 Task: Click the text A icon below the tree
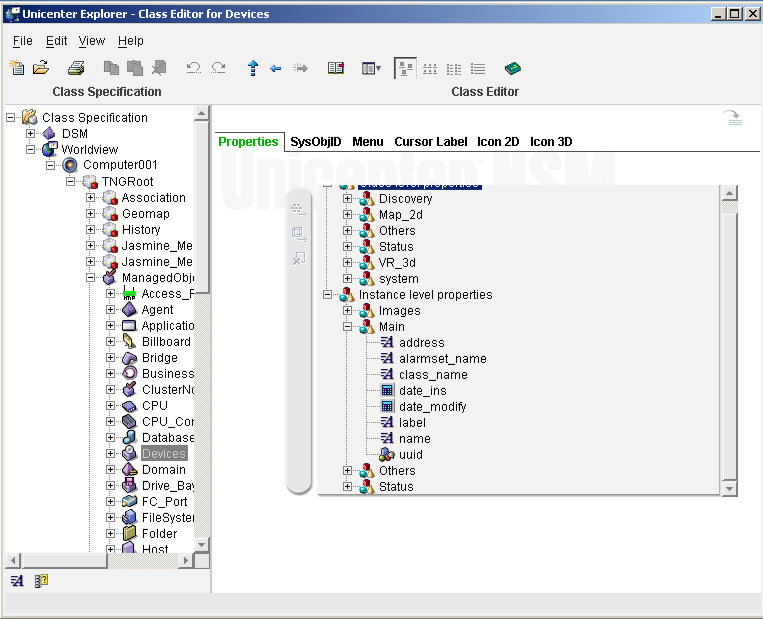click(x=17, y=580)
